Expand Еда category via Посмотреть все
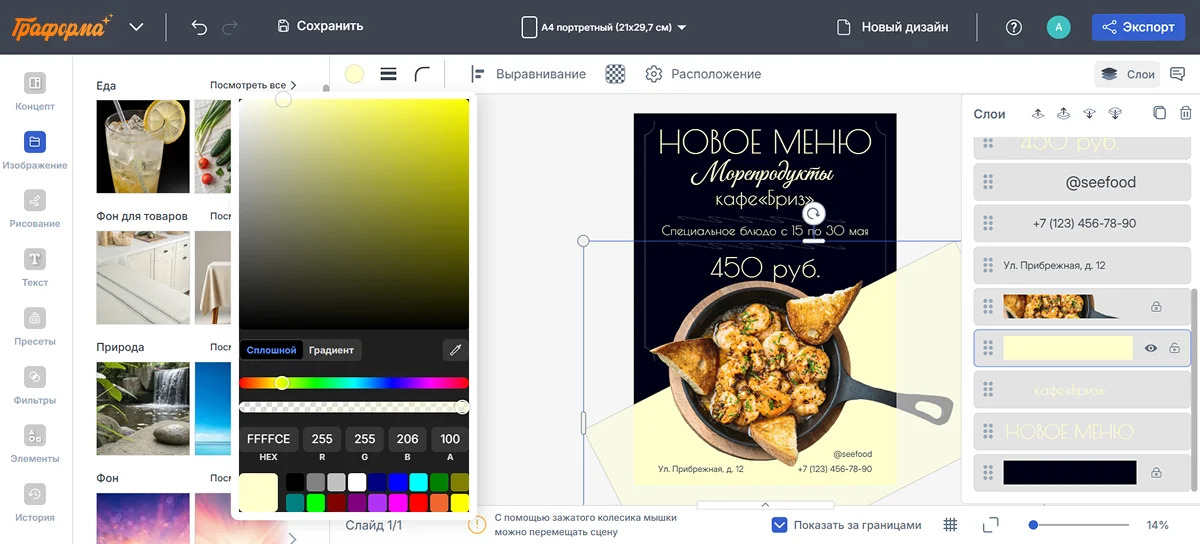1200x544 pixels. pyautogui.click(x=253, y=86)
